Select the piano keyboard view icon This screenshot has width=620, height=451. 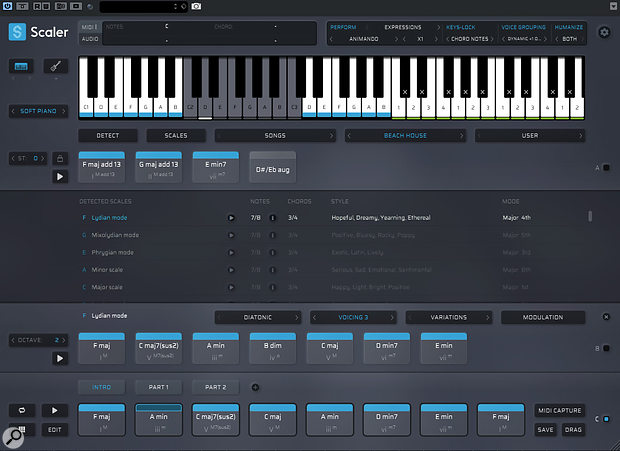tap(20, 66)
